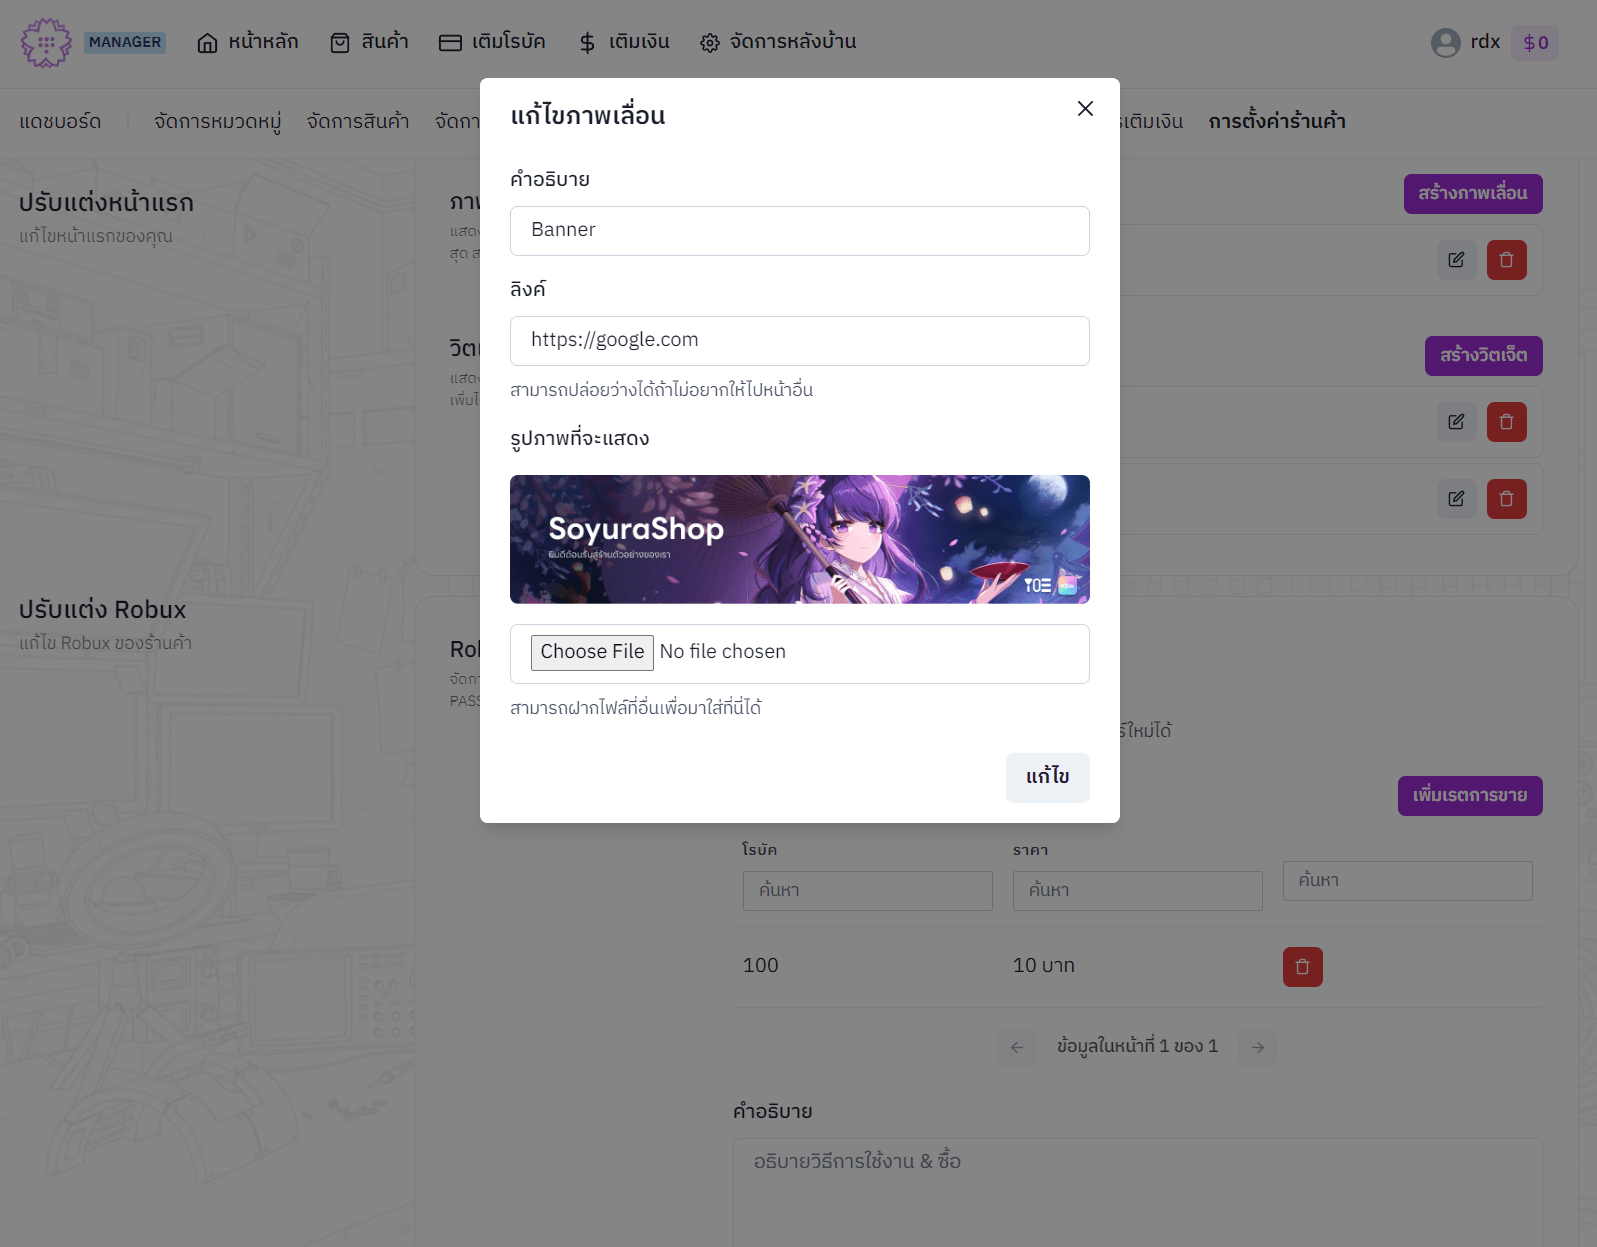
Task: Close the edit slide dialog
Action: click(1085, 109)
